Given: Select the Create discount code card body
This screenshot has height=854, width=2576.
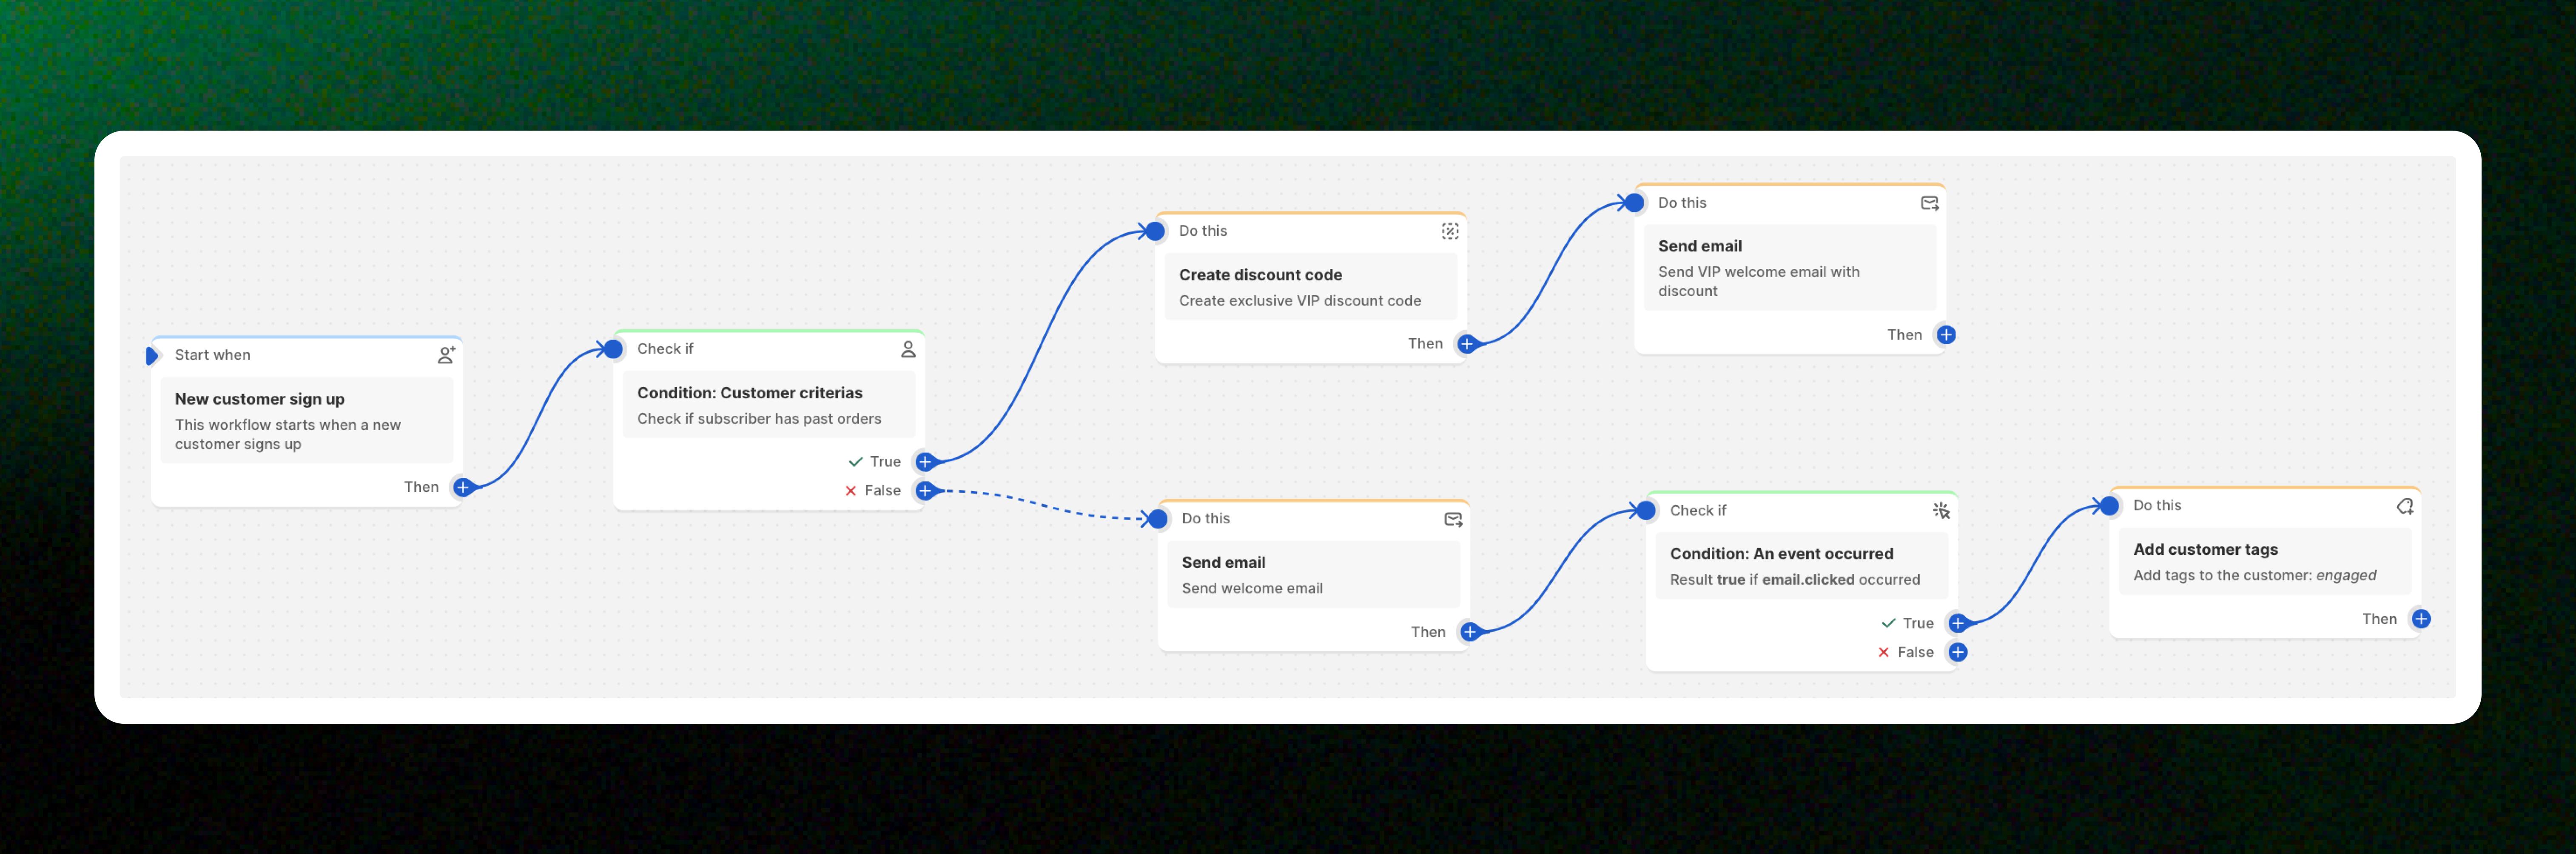Looking at the screenshot, I should (1310, 287).
